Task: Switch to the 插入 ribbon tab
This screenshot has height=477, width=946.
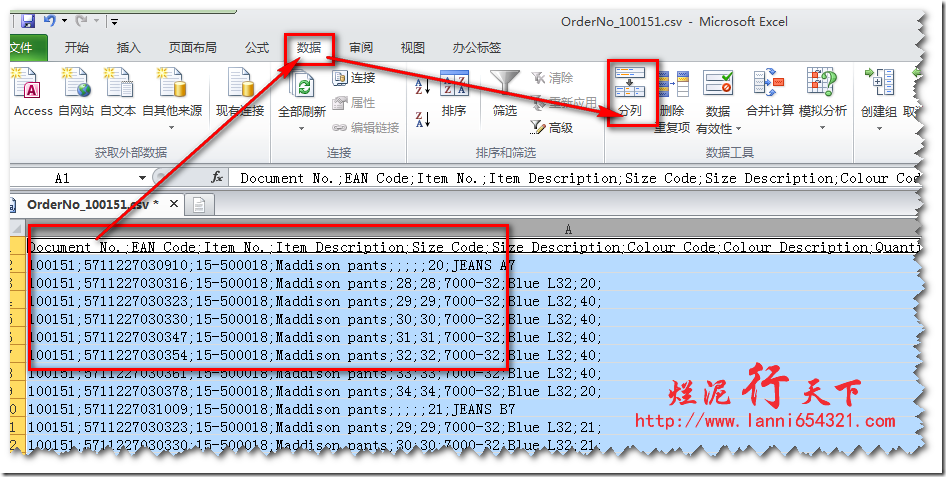Action: 129,48
